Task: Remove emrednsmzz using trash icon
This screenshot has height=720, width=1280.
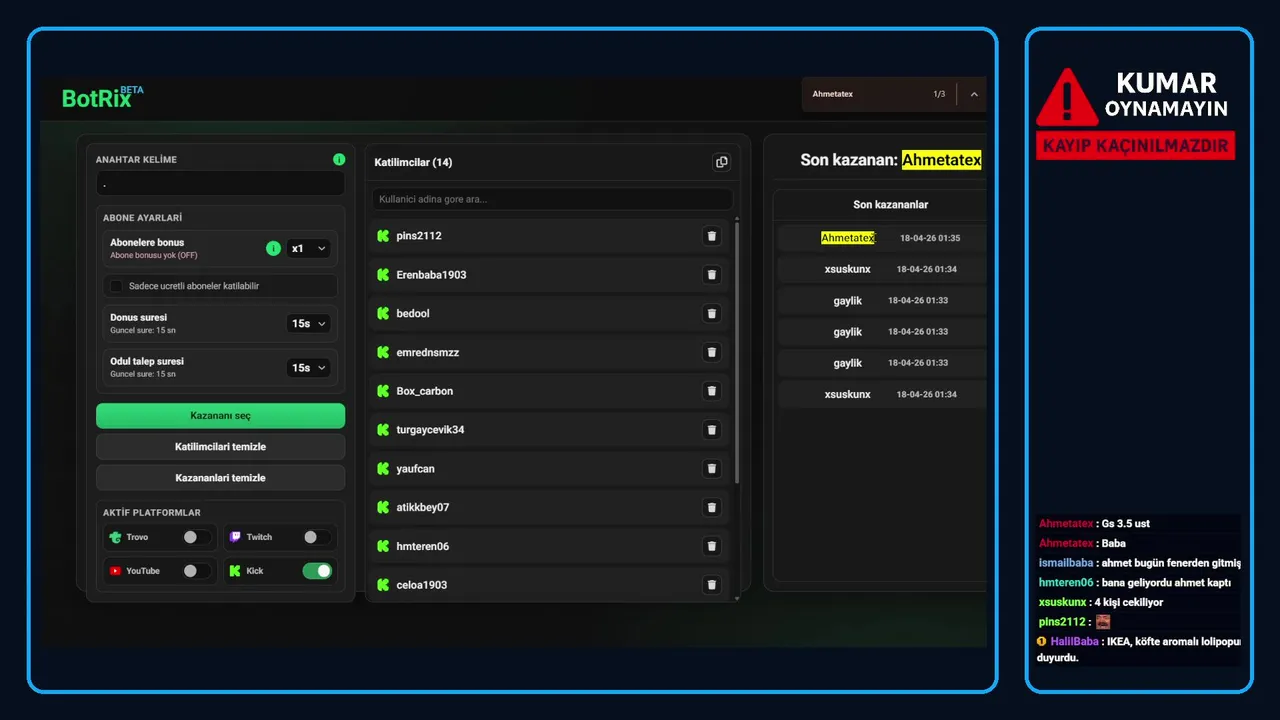Action: [x=712, y=352]
